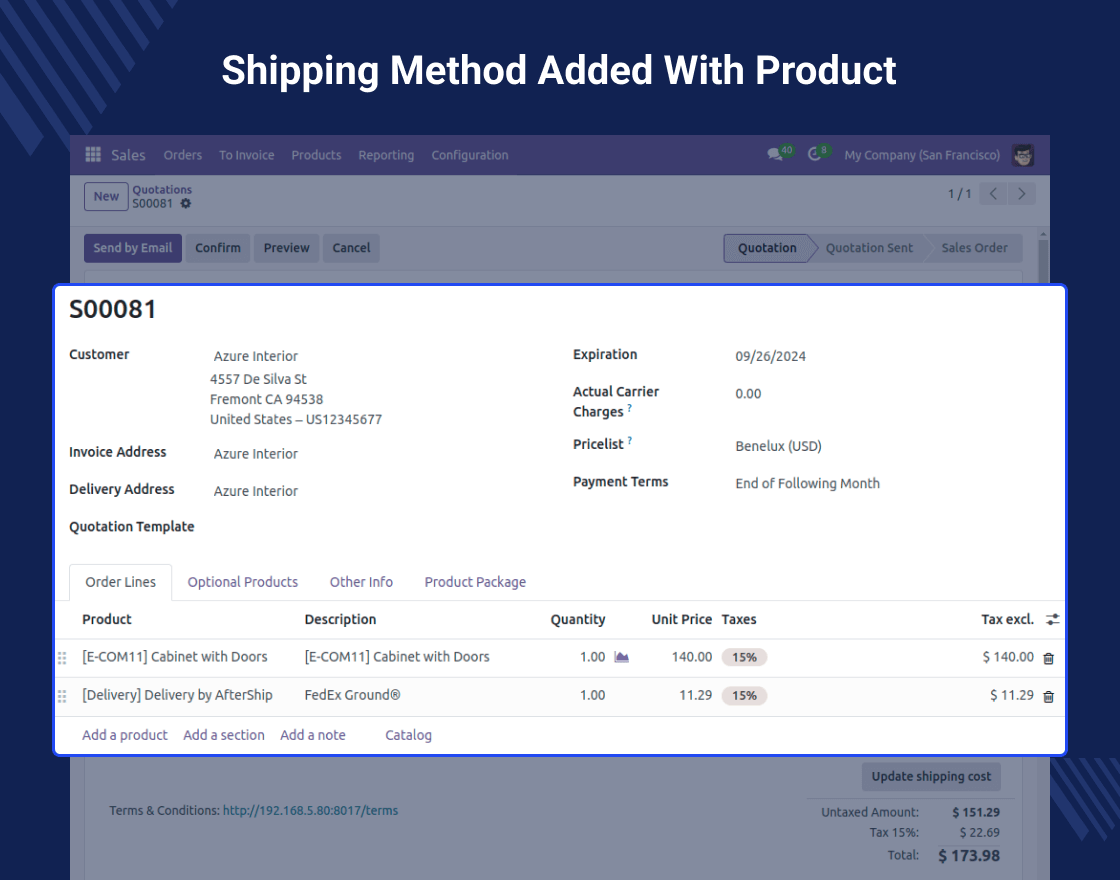Delete the Delivery by AfterShip order line

(x=1048, y=696)
